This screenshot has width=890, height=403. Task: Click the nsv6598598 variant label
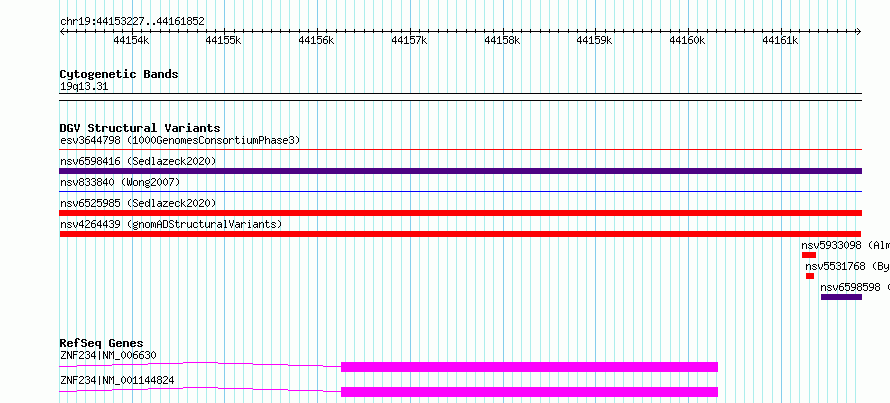(855, 287)
